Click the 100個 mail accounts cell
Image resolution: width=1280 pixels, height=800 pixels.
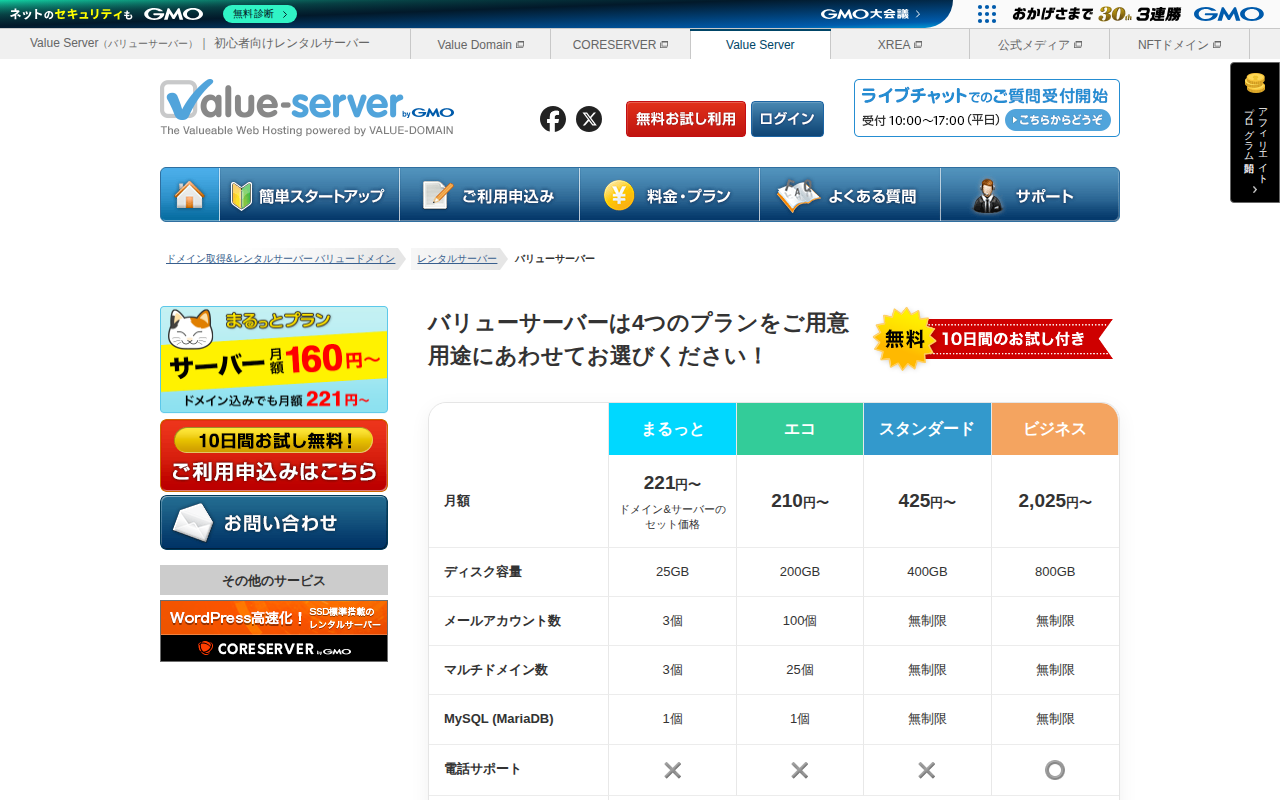click(800, 621)
